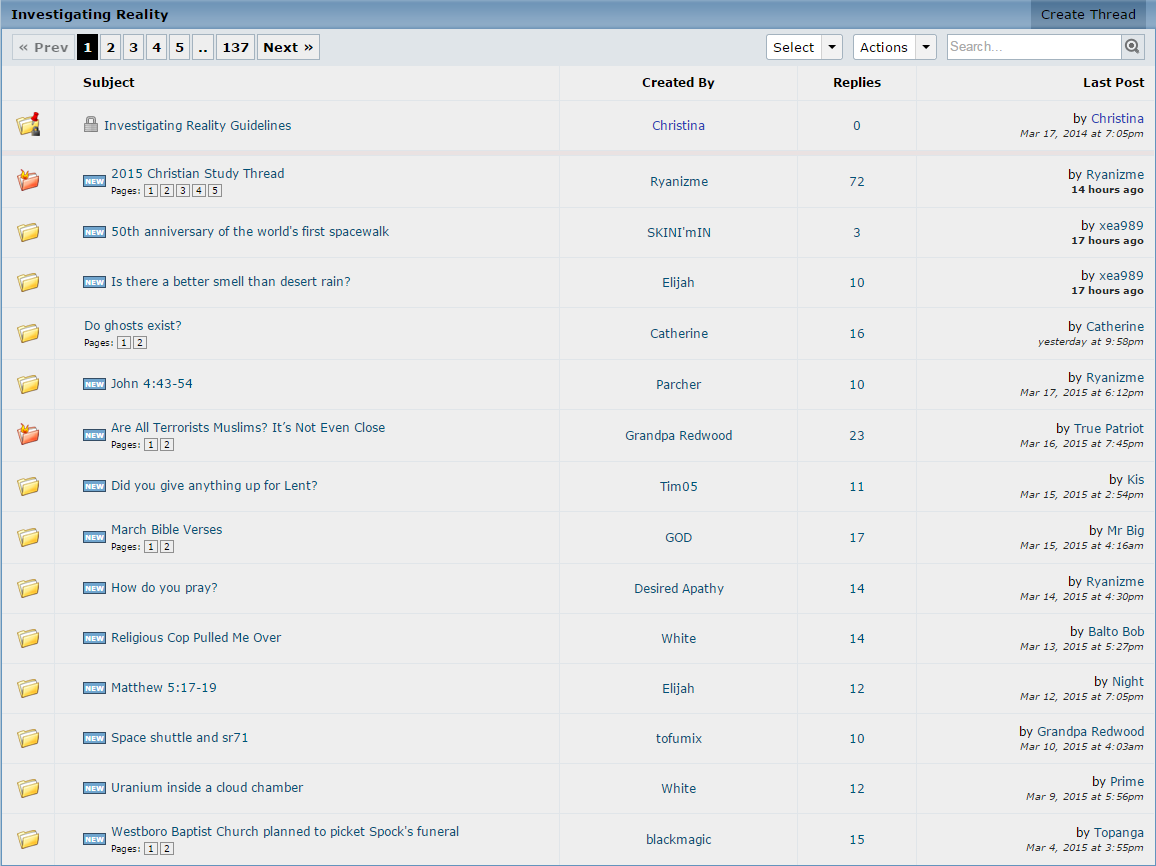Go to page 5 of 2015 Christian Study Thread
The height and width of the screenshot is (866, 1156).
(215, 191)
